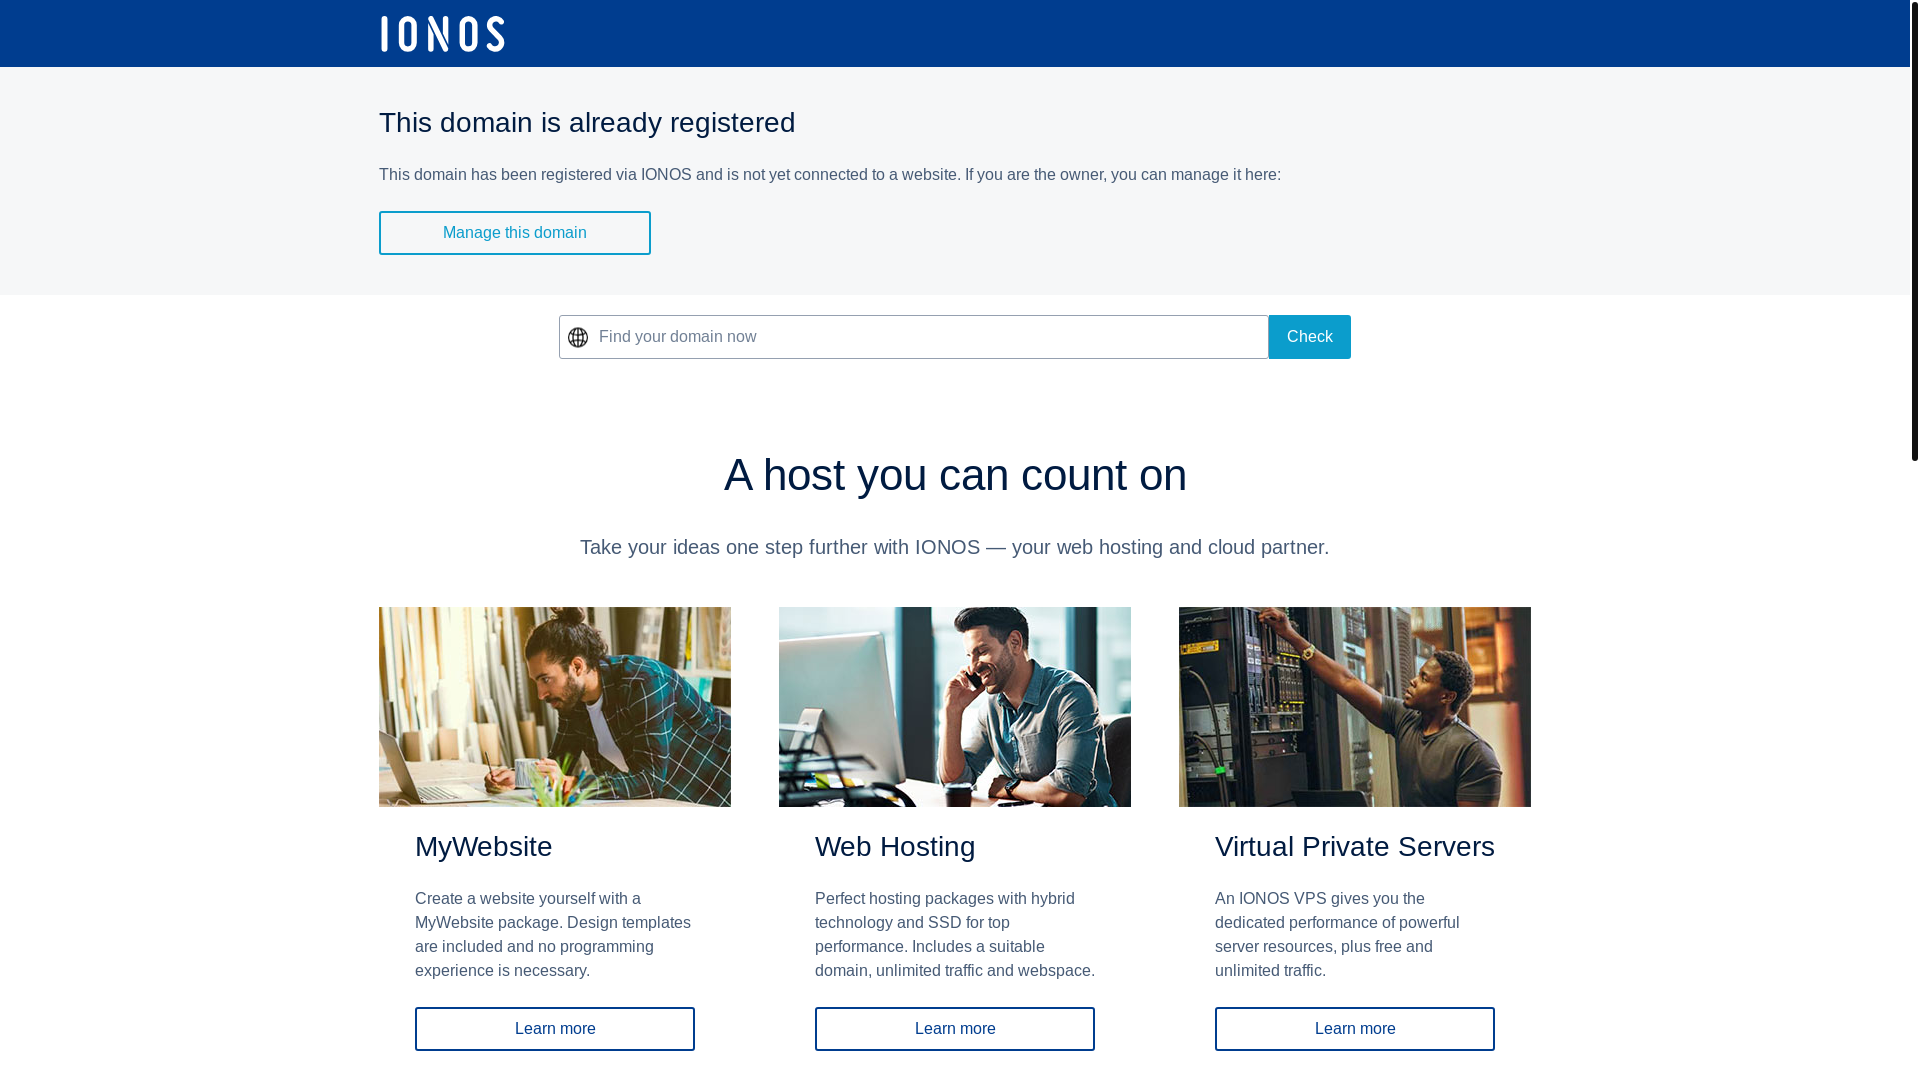Click the Manage this domain button
This screenshot has height=1080, width=1920.
point(514,233)
